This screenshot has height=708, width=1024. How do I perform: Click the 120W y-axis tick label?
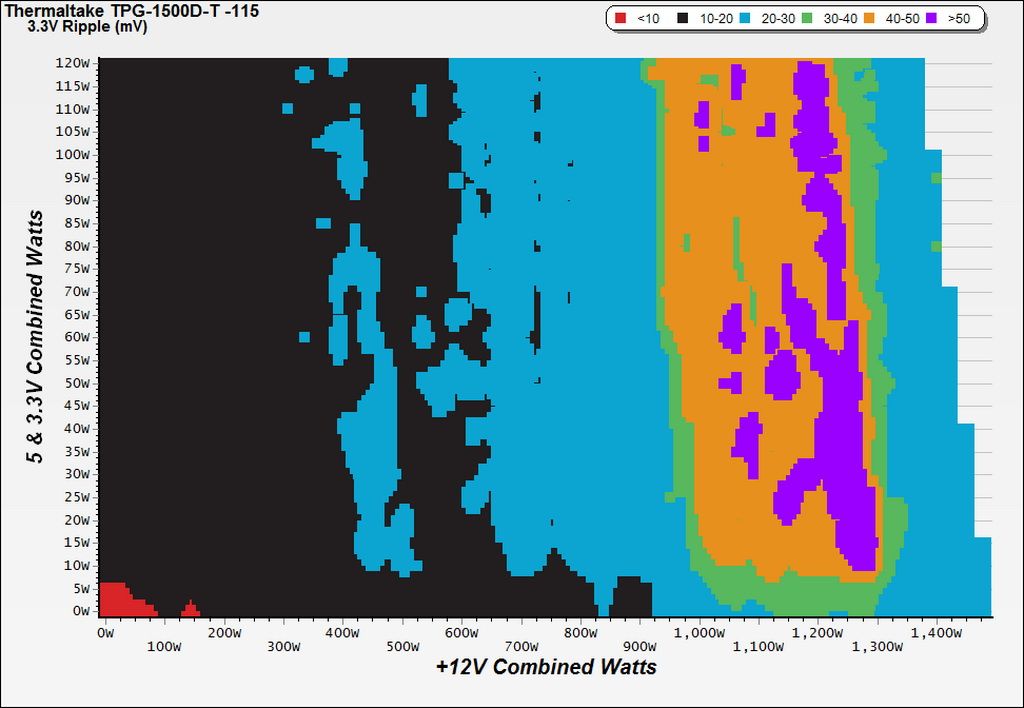[x=72, y=63]
